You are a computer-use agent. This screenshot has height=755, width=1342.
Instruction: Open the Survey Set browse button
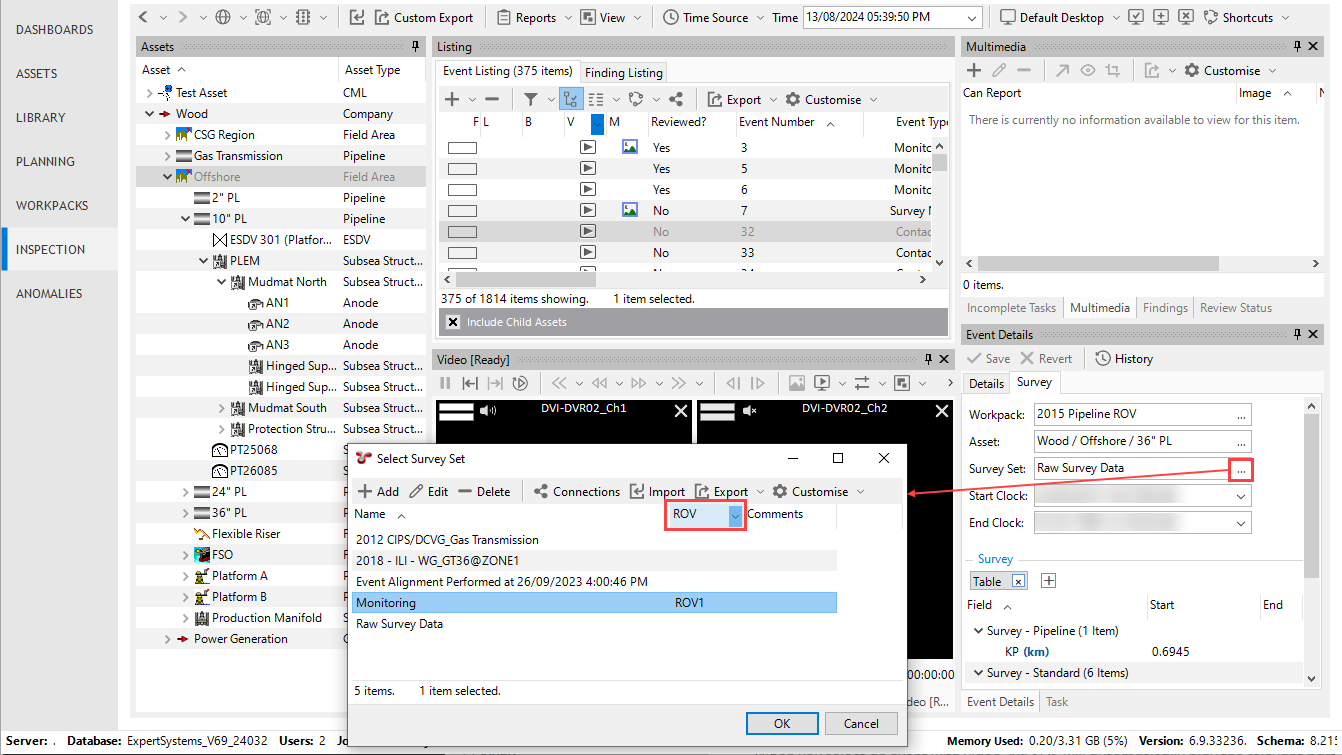coord(1241,468)
